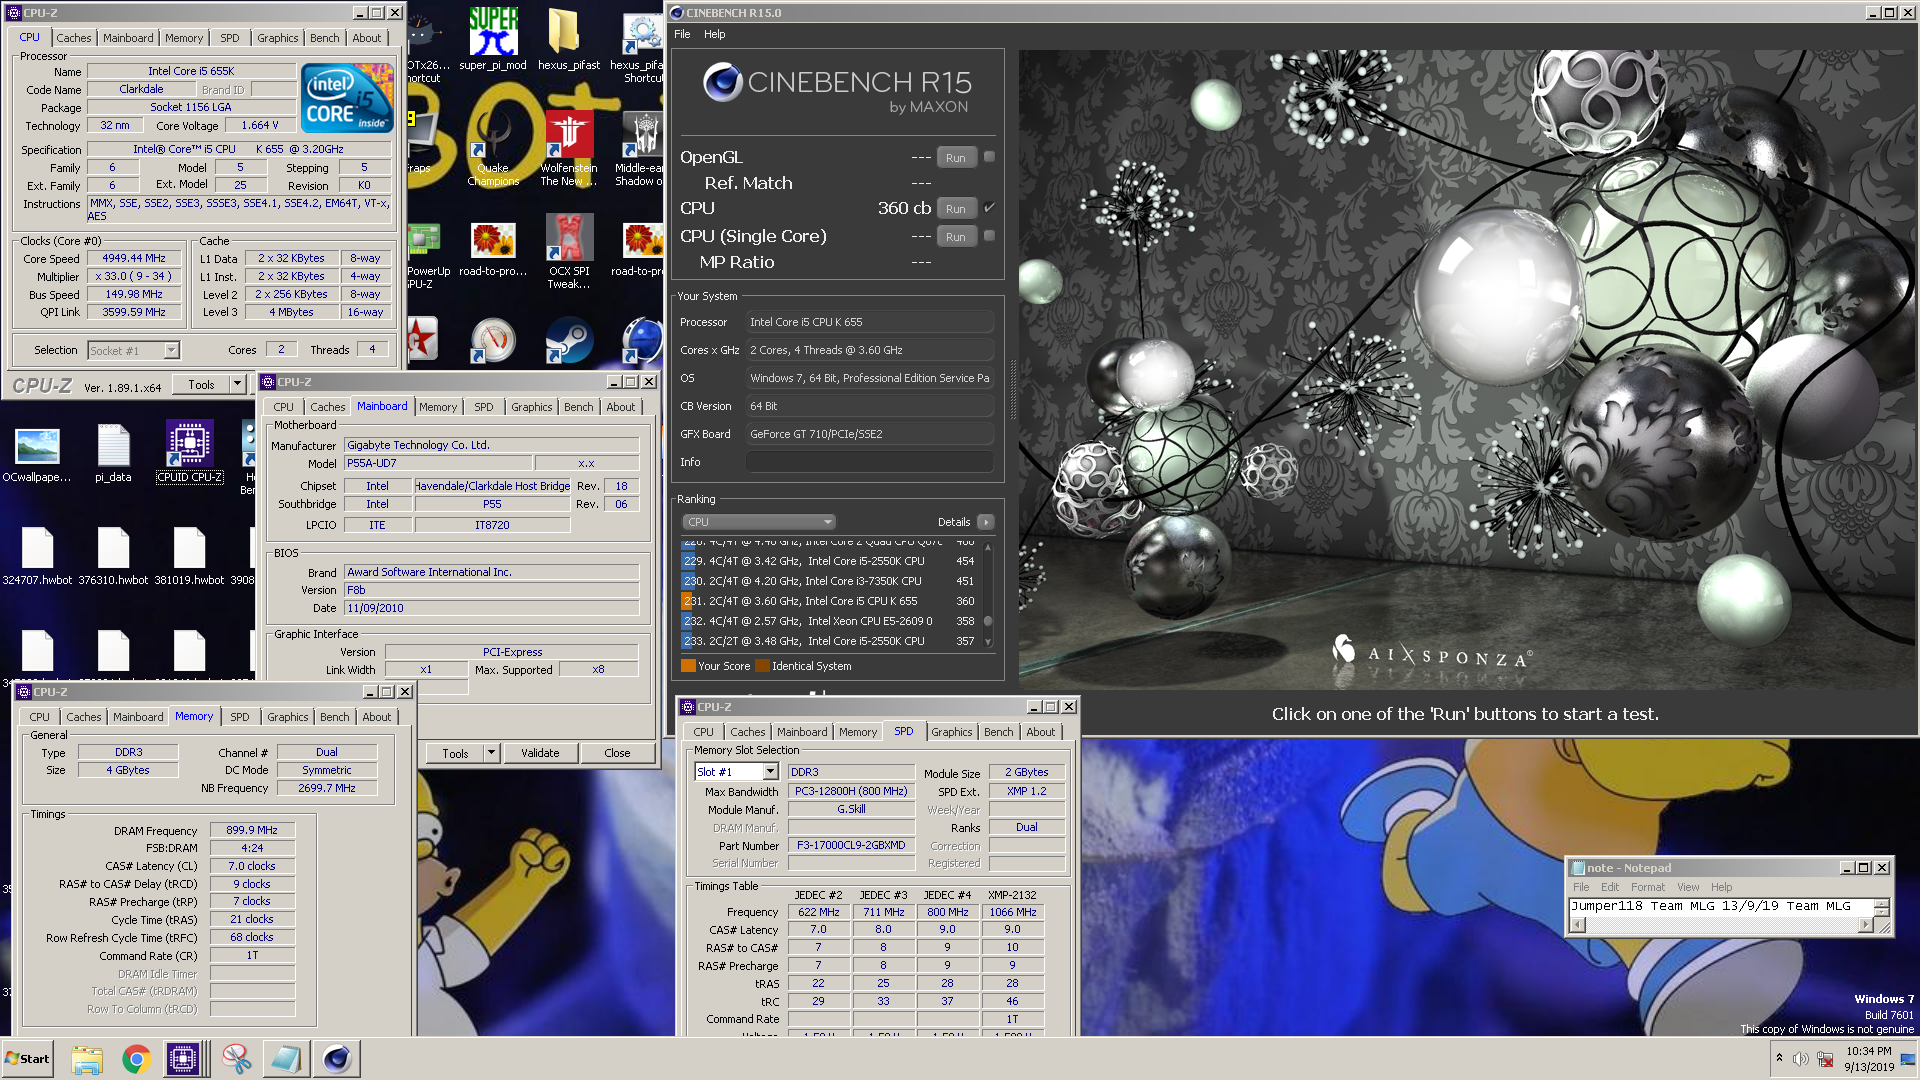Open the Quake Champions desktop shortcut

tap(493, 148)
